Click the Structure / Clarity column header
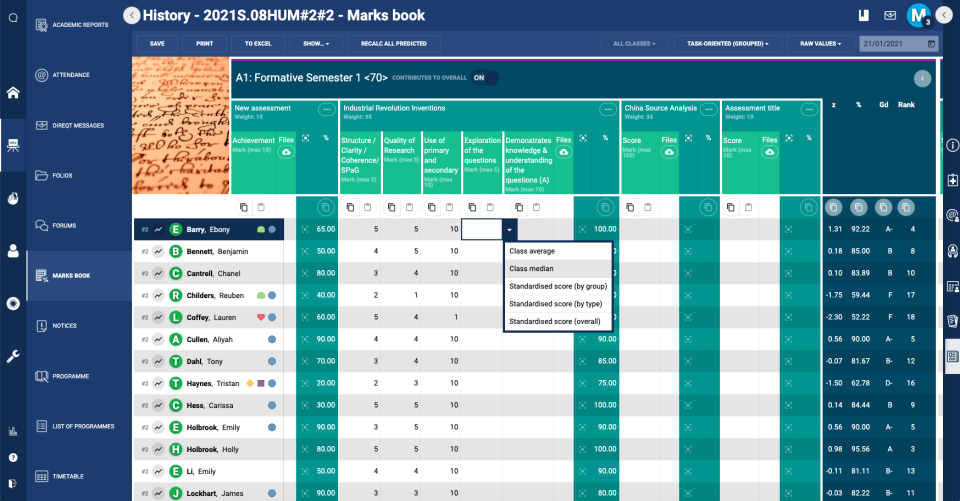Screen dimensions: 960x501 click(360, 160)
